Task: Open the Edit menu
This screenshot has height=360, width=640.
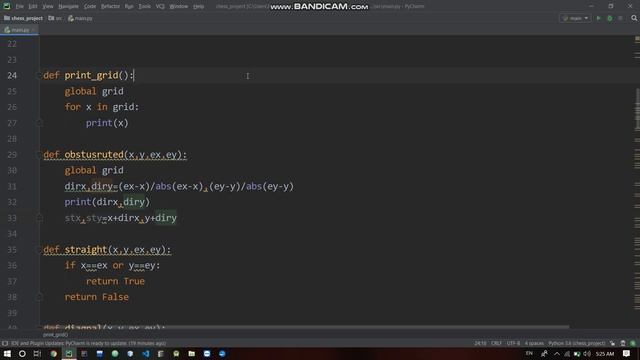Action: (x=33, y=7)
